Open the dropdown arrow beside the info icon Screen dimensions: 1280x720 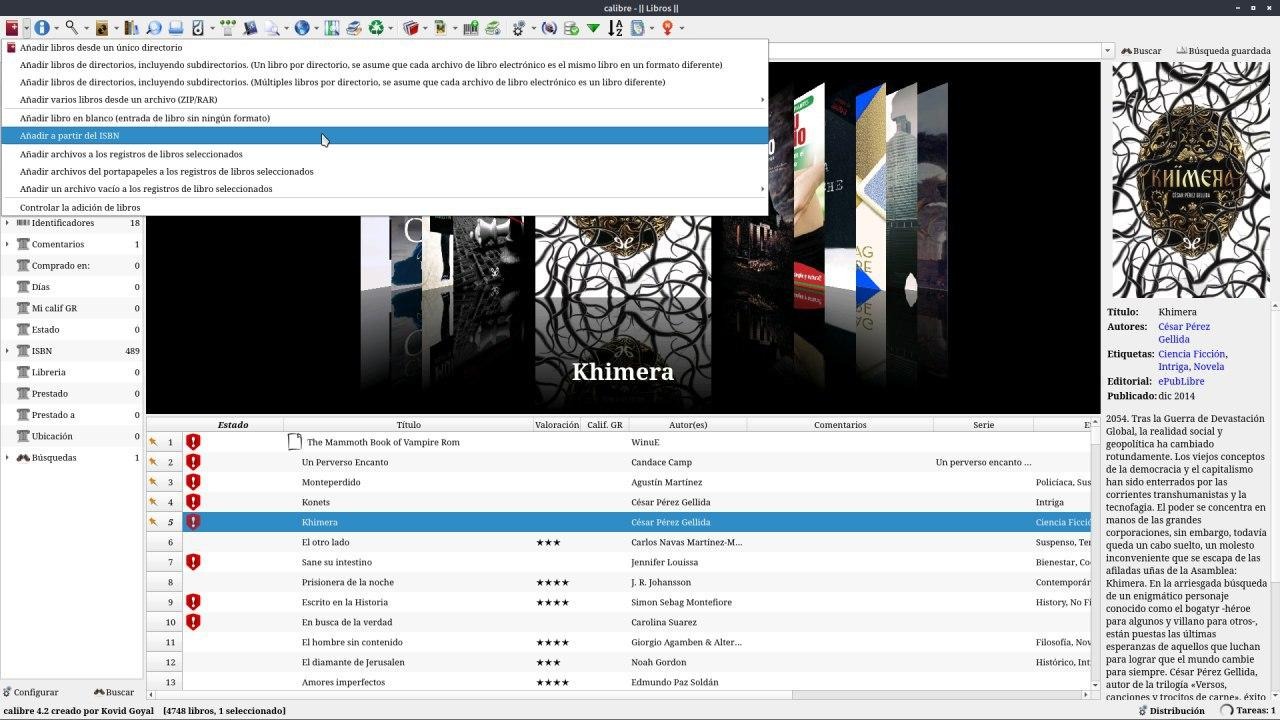point(56,28)
